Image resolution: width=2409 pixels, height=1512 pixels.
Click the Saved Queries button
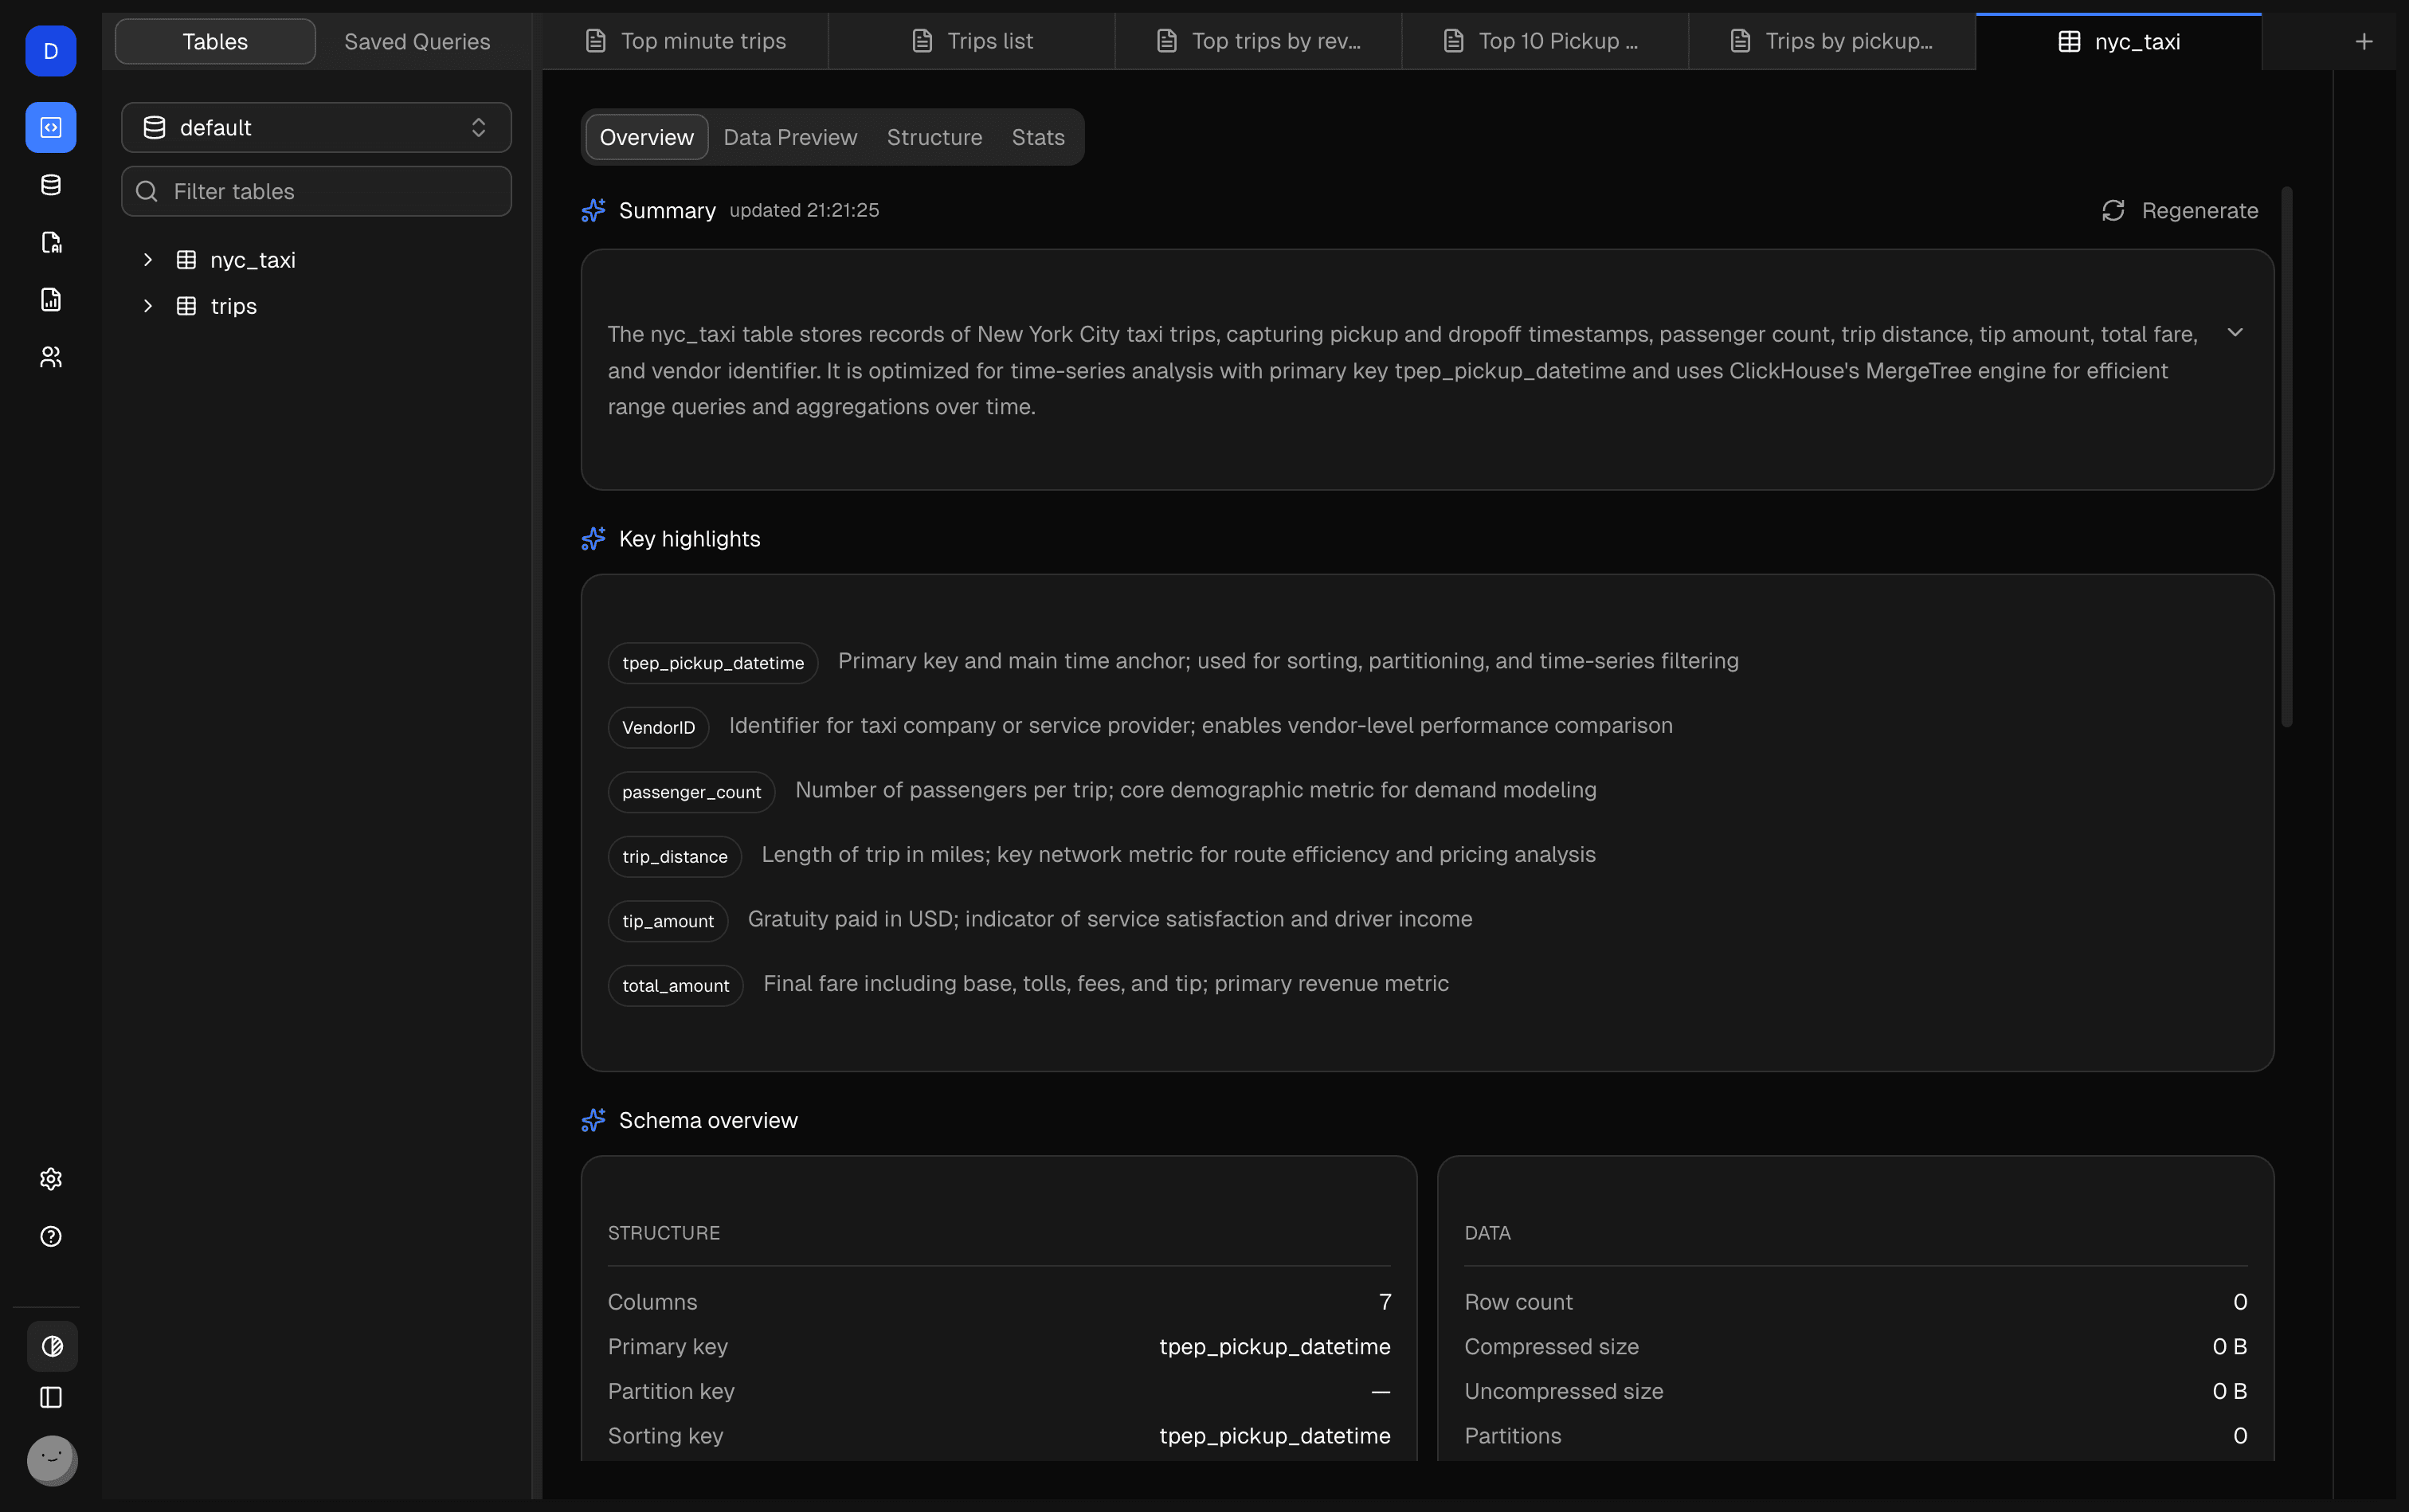[417, 41]
